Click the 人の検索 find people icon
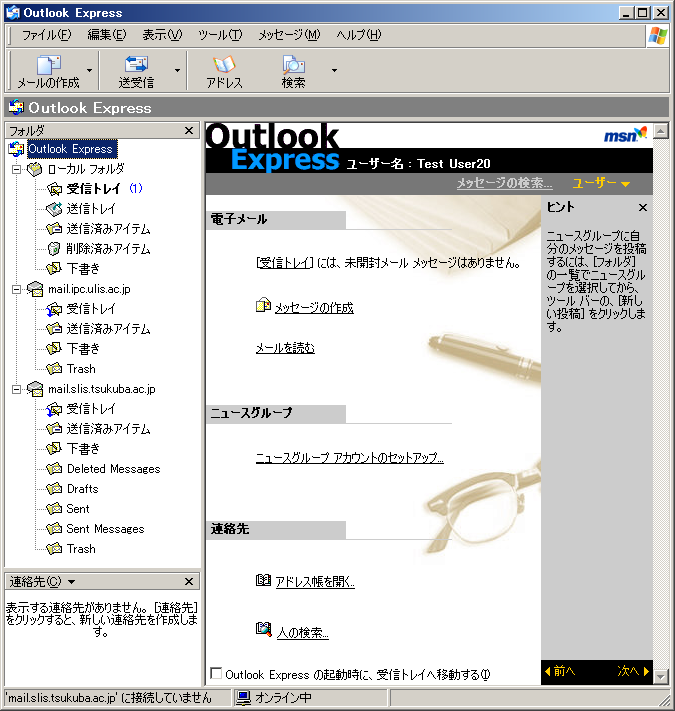 click(263, 629)
